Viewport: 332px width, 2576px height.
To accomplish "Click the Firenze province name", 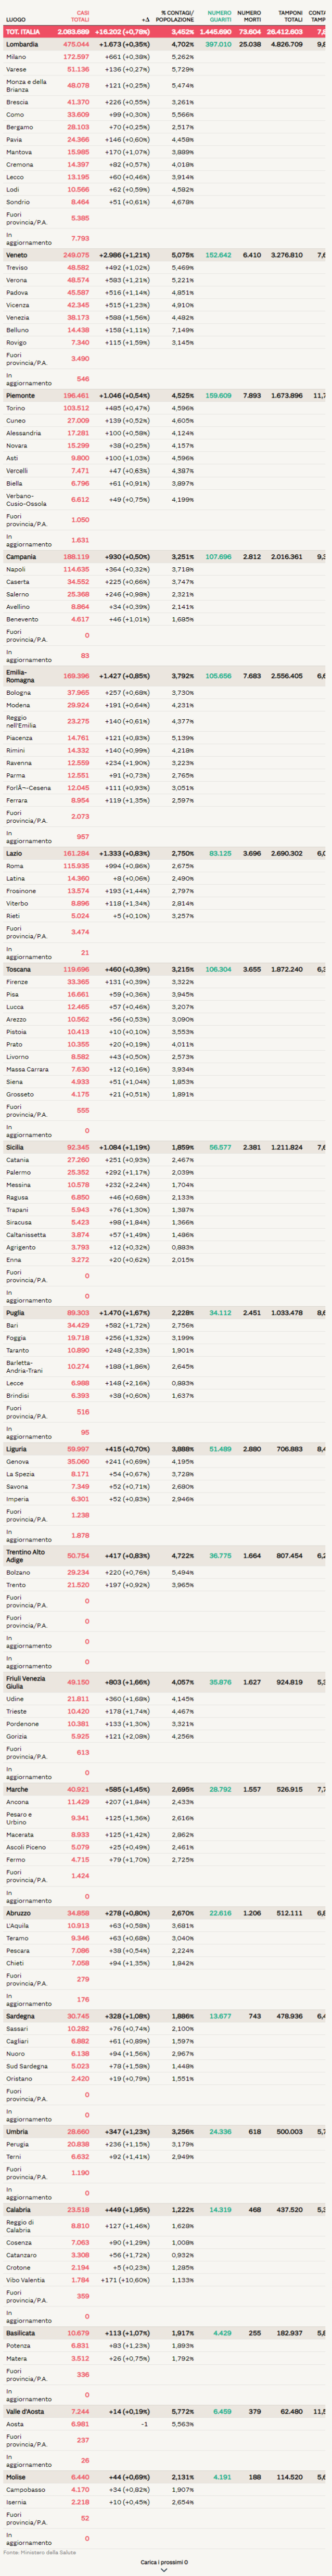I will coord(17,982).
